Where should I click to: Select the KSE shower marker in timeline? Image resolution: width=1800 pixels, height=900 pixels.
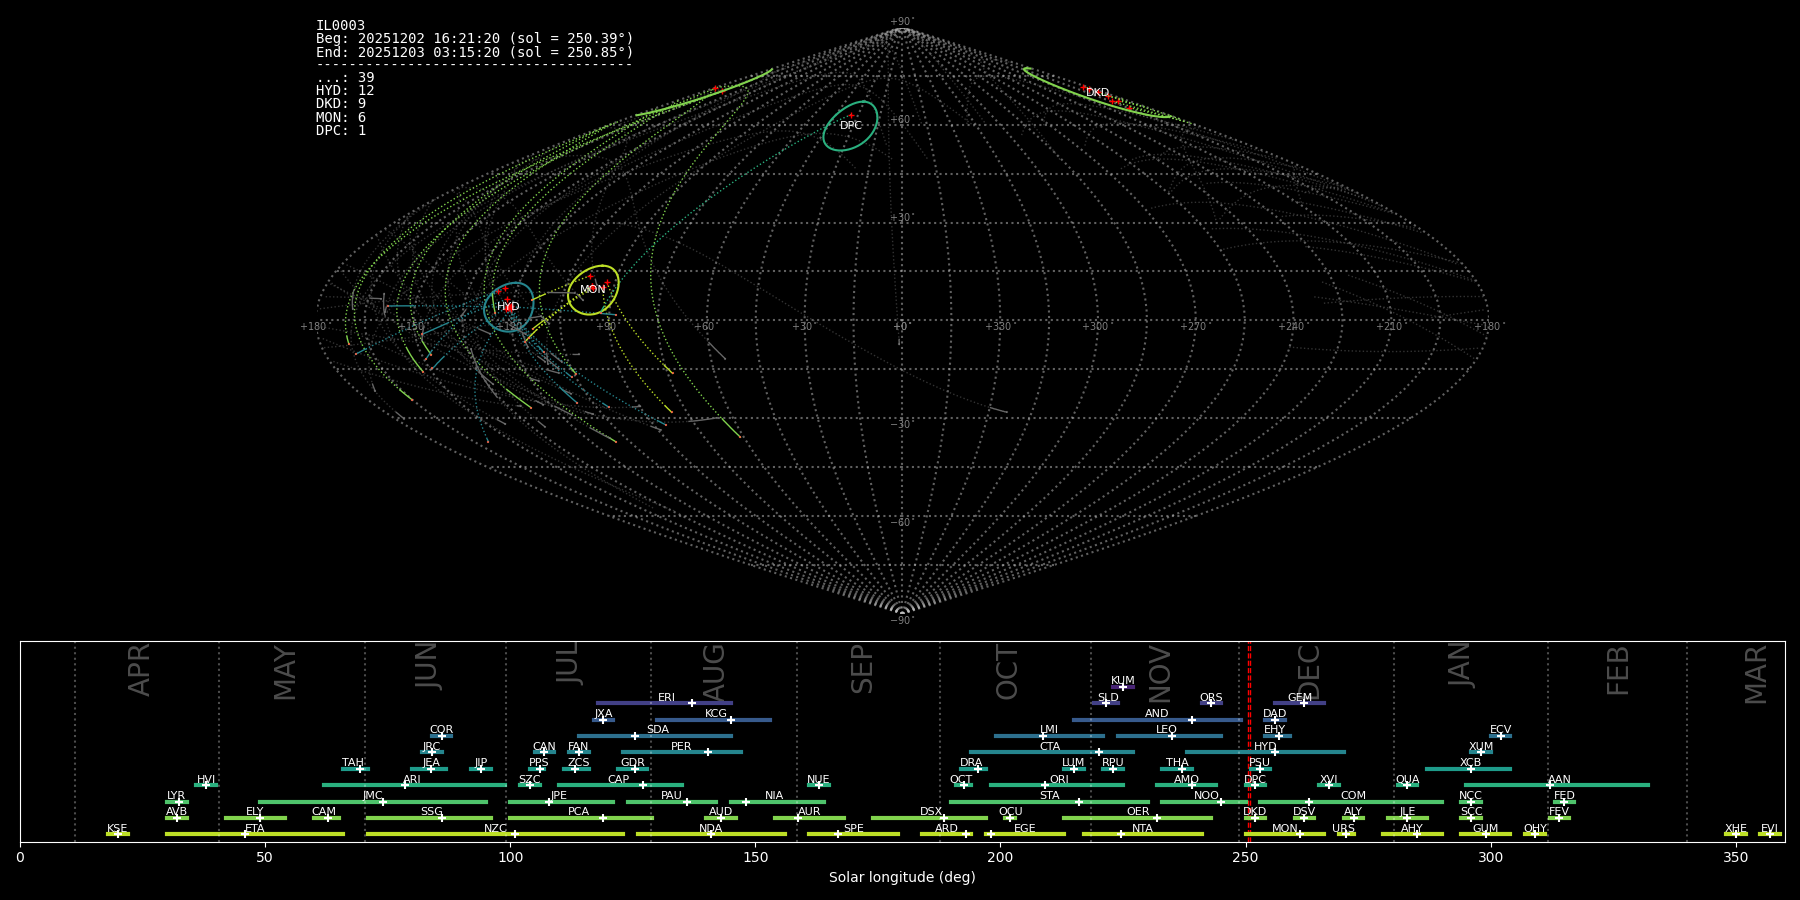[117, 834]
